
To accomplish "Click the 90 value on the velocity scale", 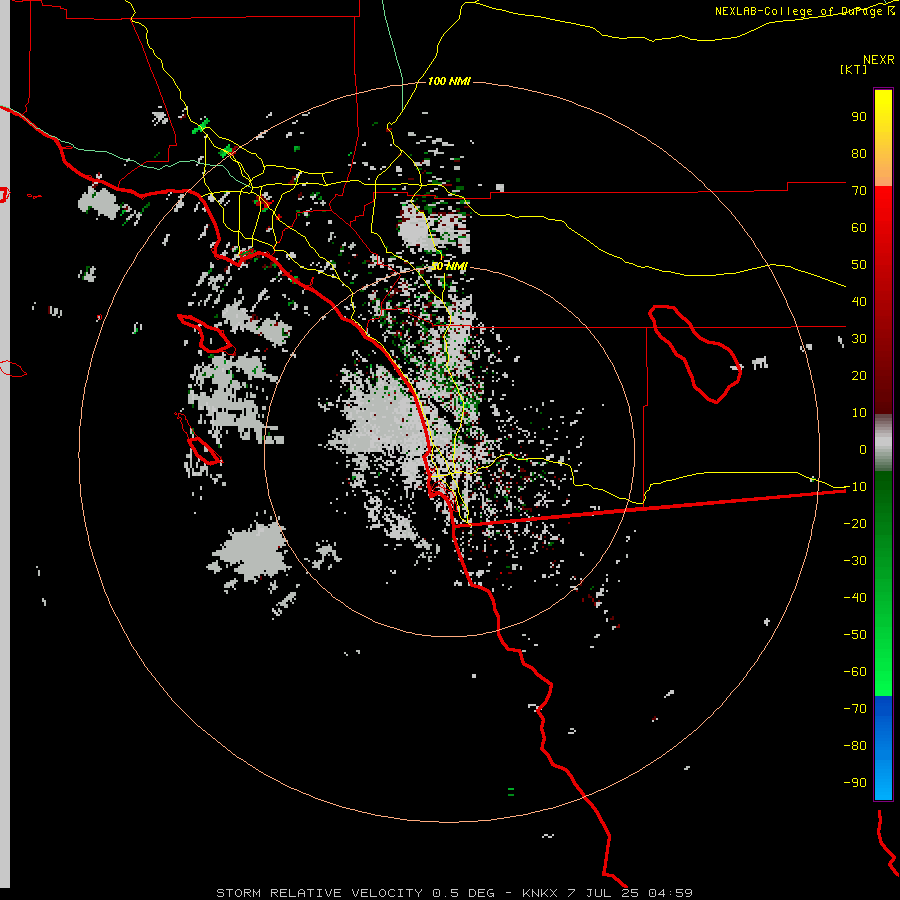I will [859, 117].
